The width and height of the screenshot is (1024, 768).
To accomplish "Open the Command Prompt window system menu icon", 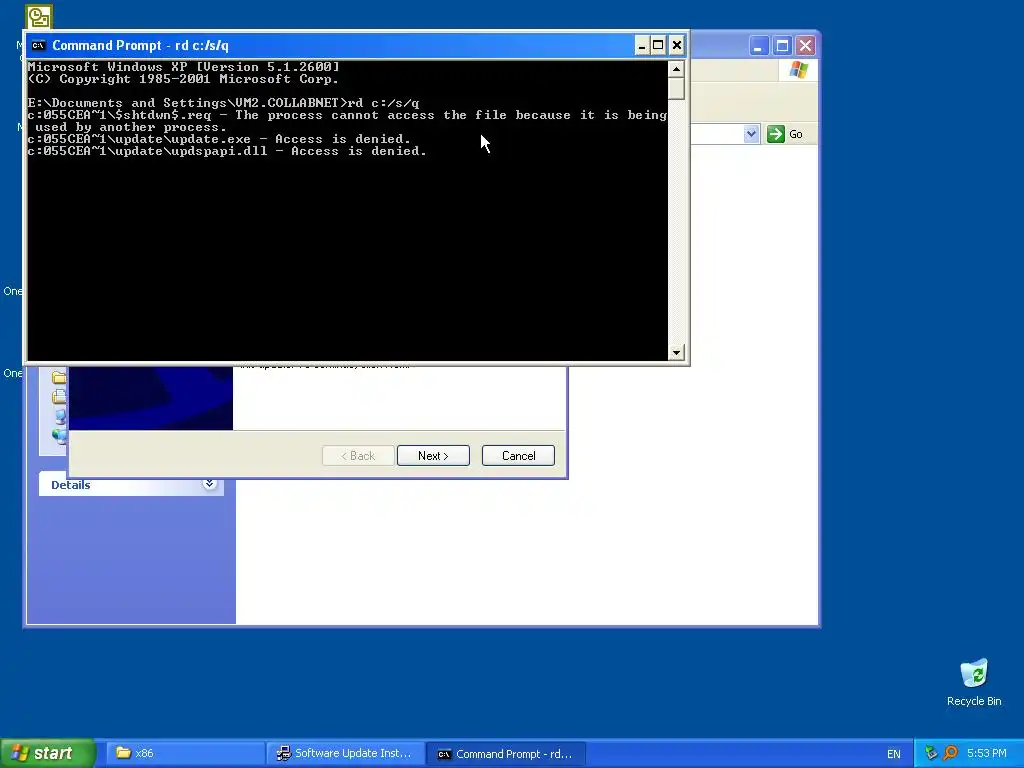I will click(x=39, y=45).
